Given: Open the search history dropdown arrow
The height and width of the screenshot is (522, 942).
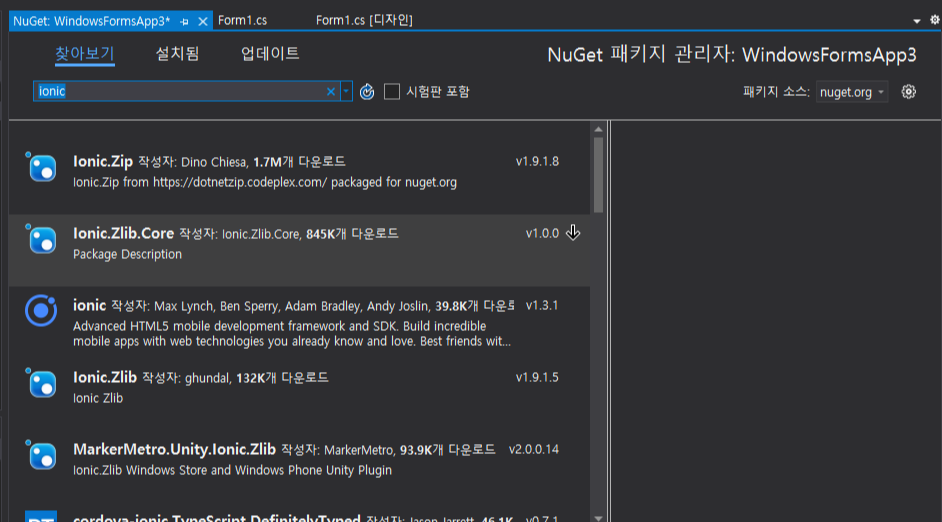Looking at the screenshot, I should [346, 91].
